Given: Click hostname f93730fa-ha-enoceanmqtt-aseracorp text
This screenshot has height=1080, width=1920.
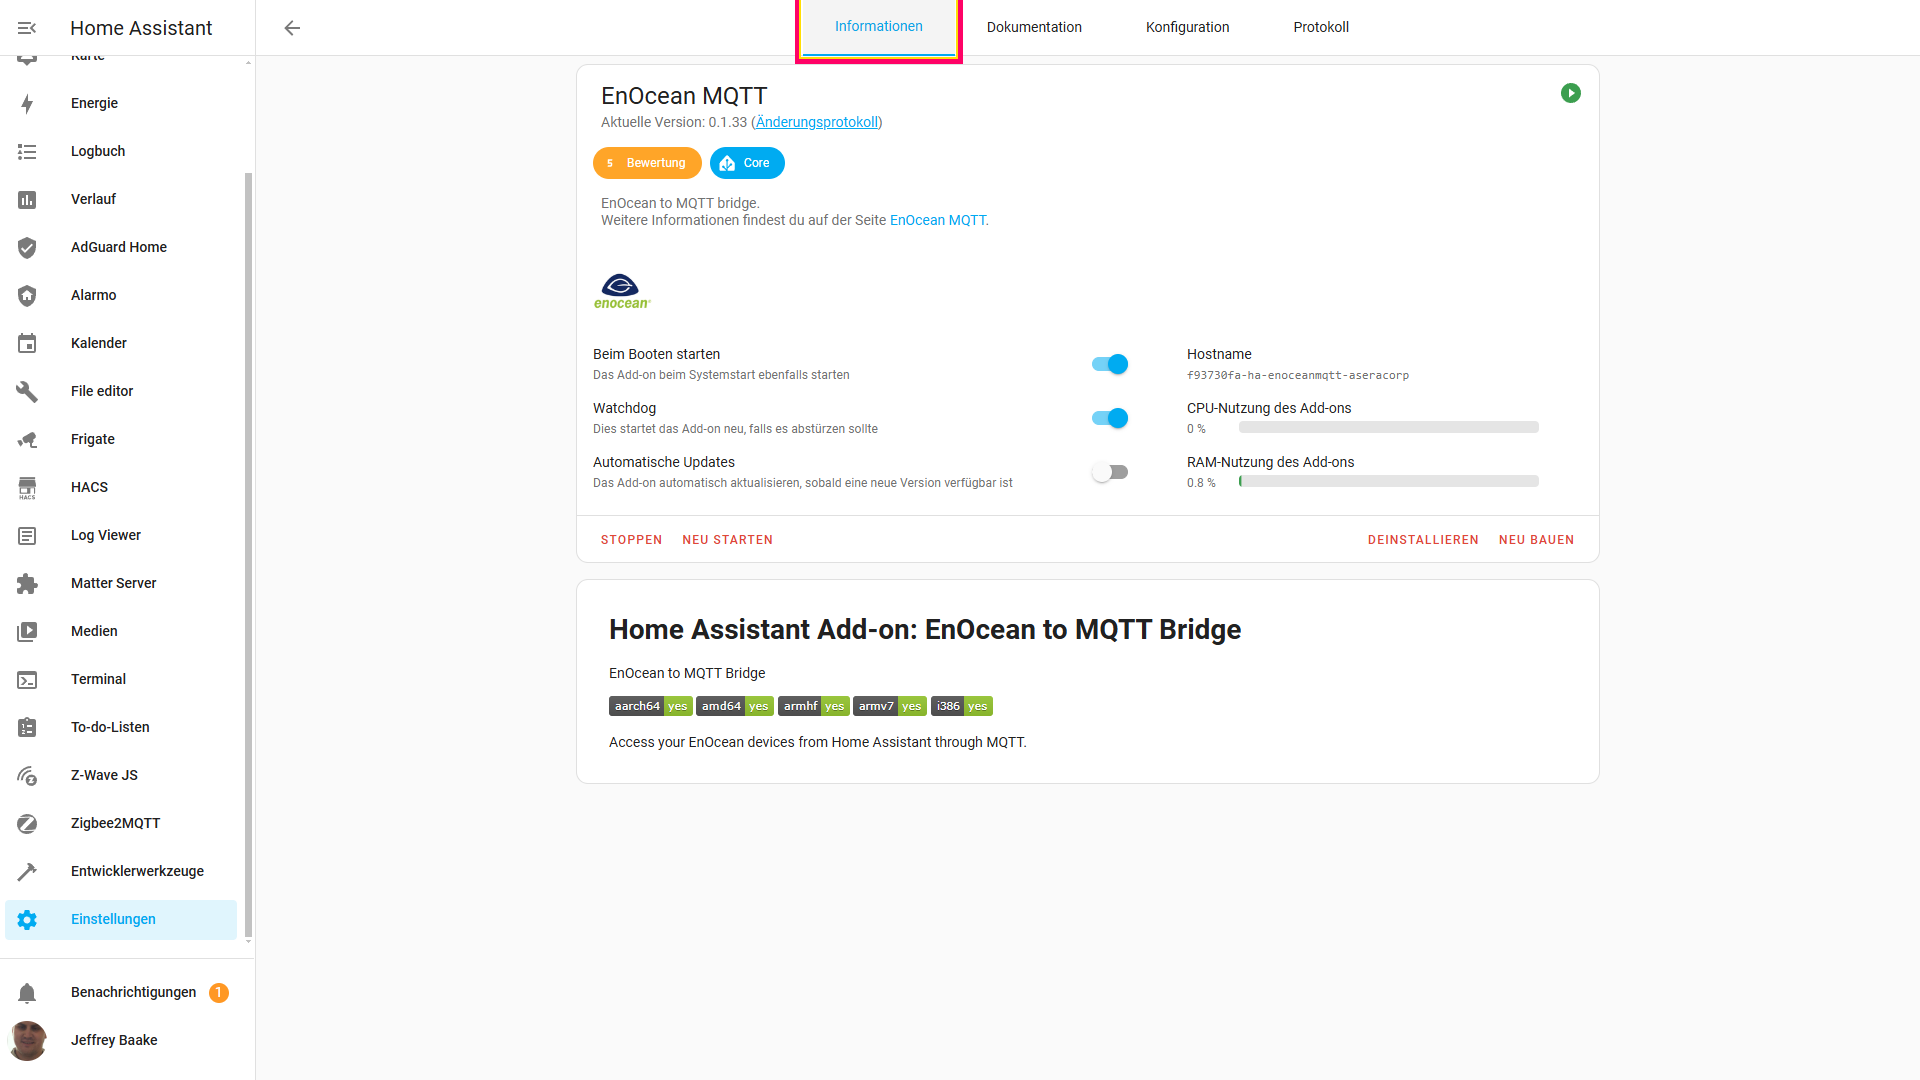Looking at the screenshot, I should click(x=1298, y=375).
